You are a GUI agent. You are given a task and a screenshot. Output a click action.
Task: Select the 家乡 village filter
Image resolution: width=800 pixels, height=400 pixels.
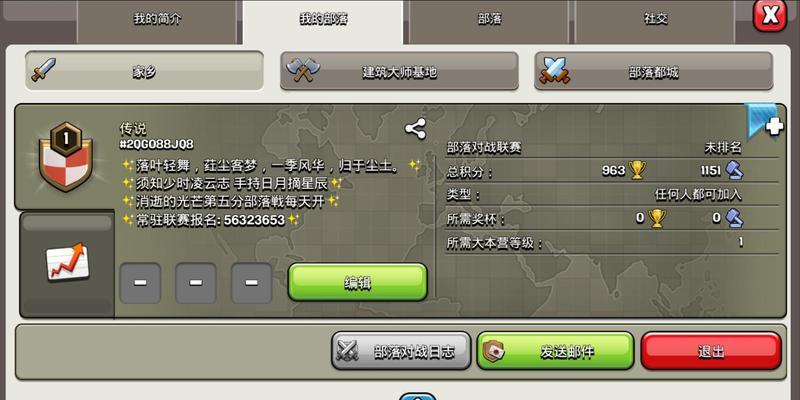click(x=144, y=71)
